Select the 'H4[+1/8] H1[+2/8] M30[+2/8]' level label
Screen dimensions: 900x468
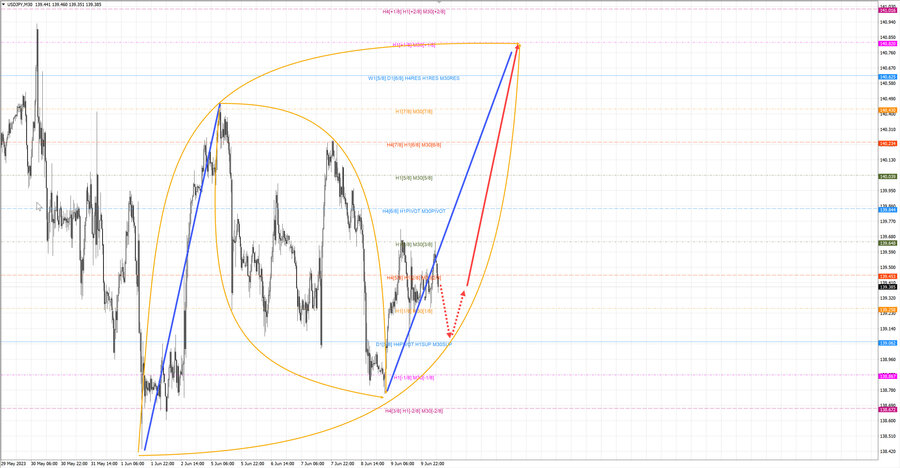(x=414, y=11)
